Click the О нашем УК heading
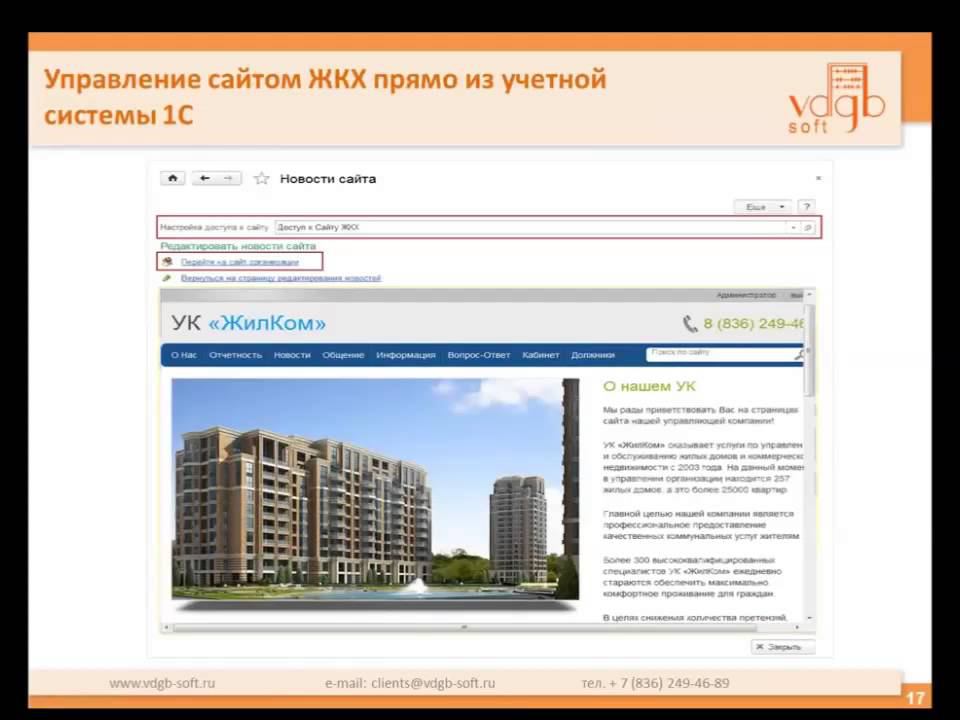 (x=649, y=386)
